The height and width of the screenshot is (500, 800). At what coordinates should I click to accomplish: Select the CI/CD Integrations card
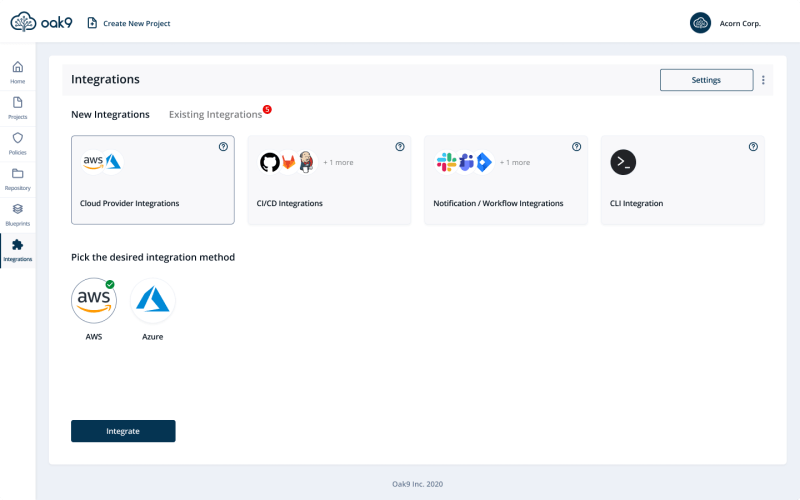[x=330, y=180]
